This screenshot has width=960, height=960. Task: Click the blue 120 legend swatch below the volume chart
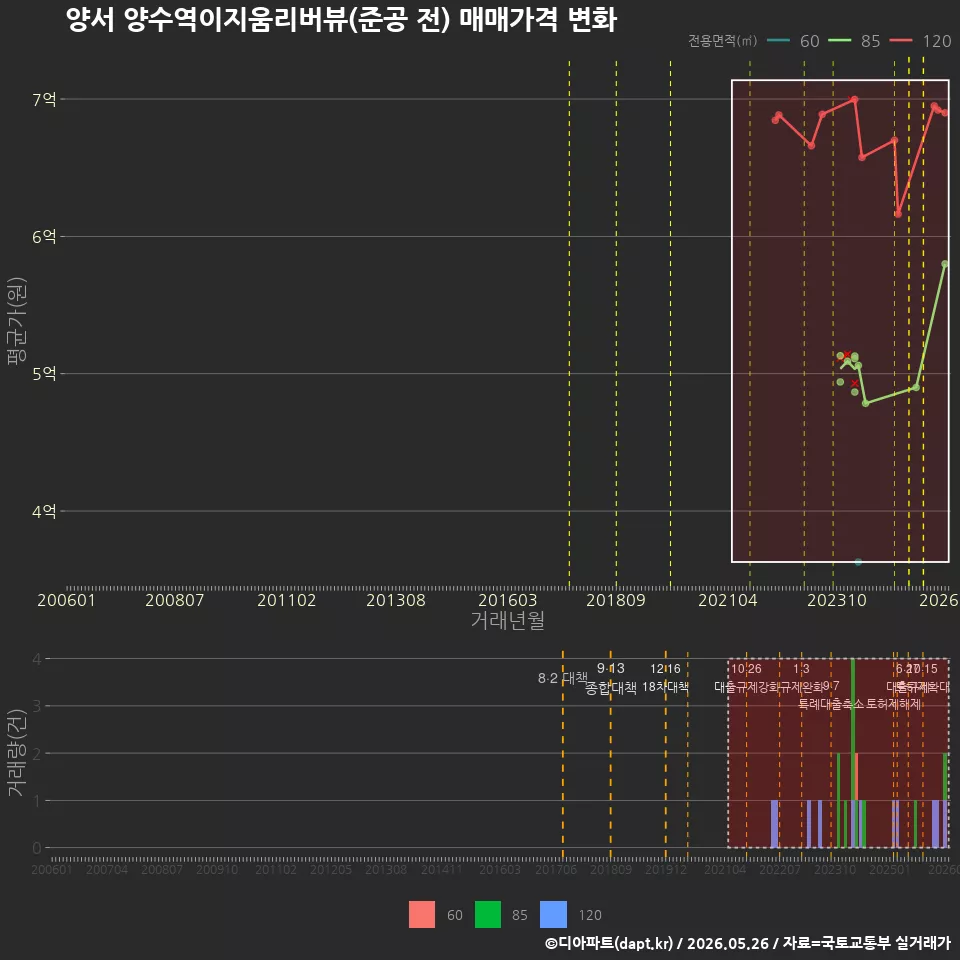pos(553,914)
